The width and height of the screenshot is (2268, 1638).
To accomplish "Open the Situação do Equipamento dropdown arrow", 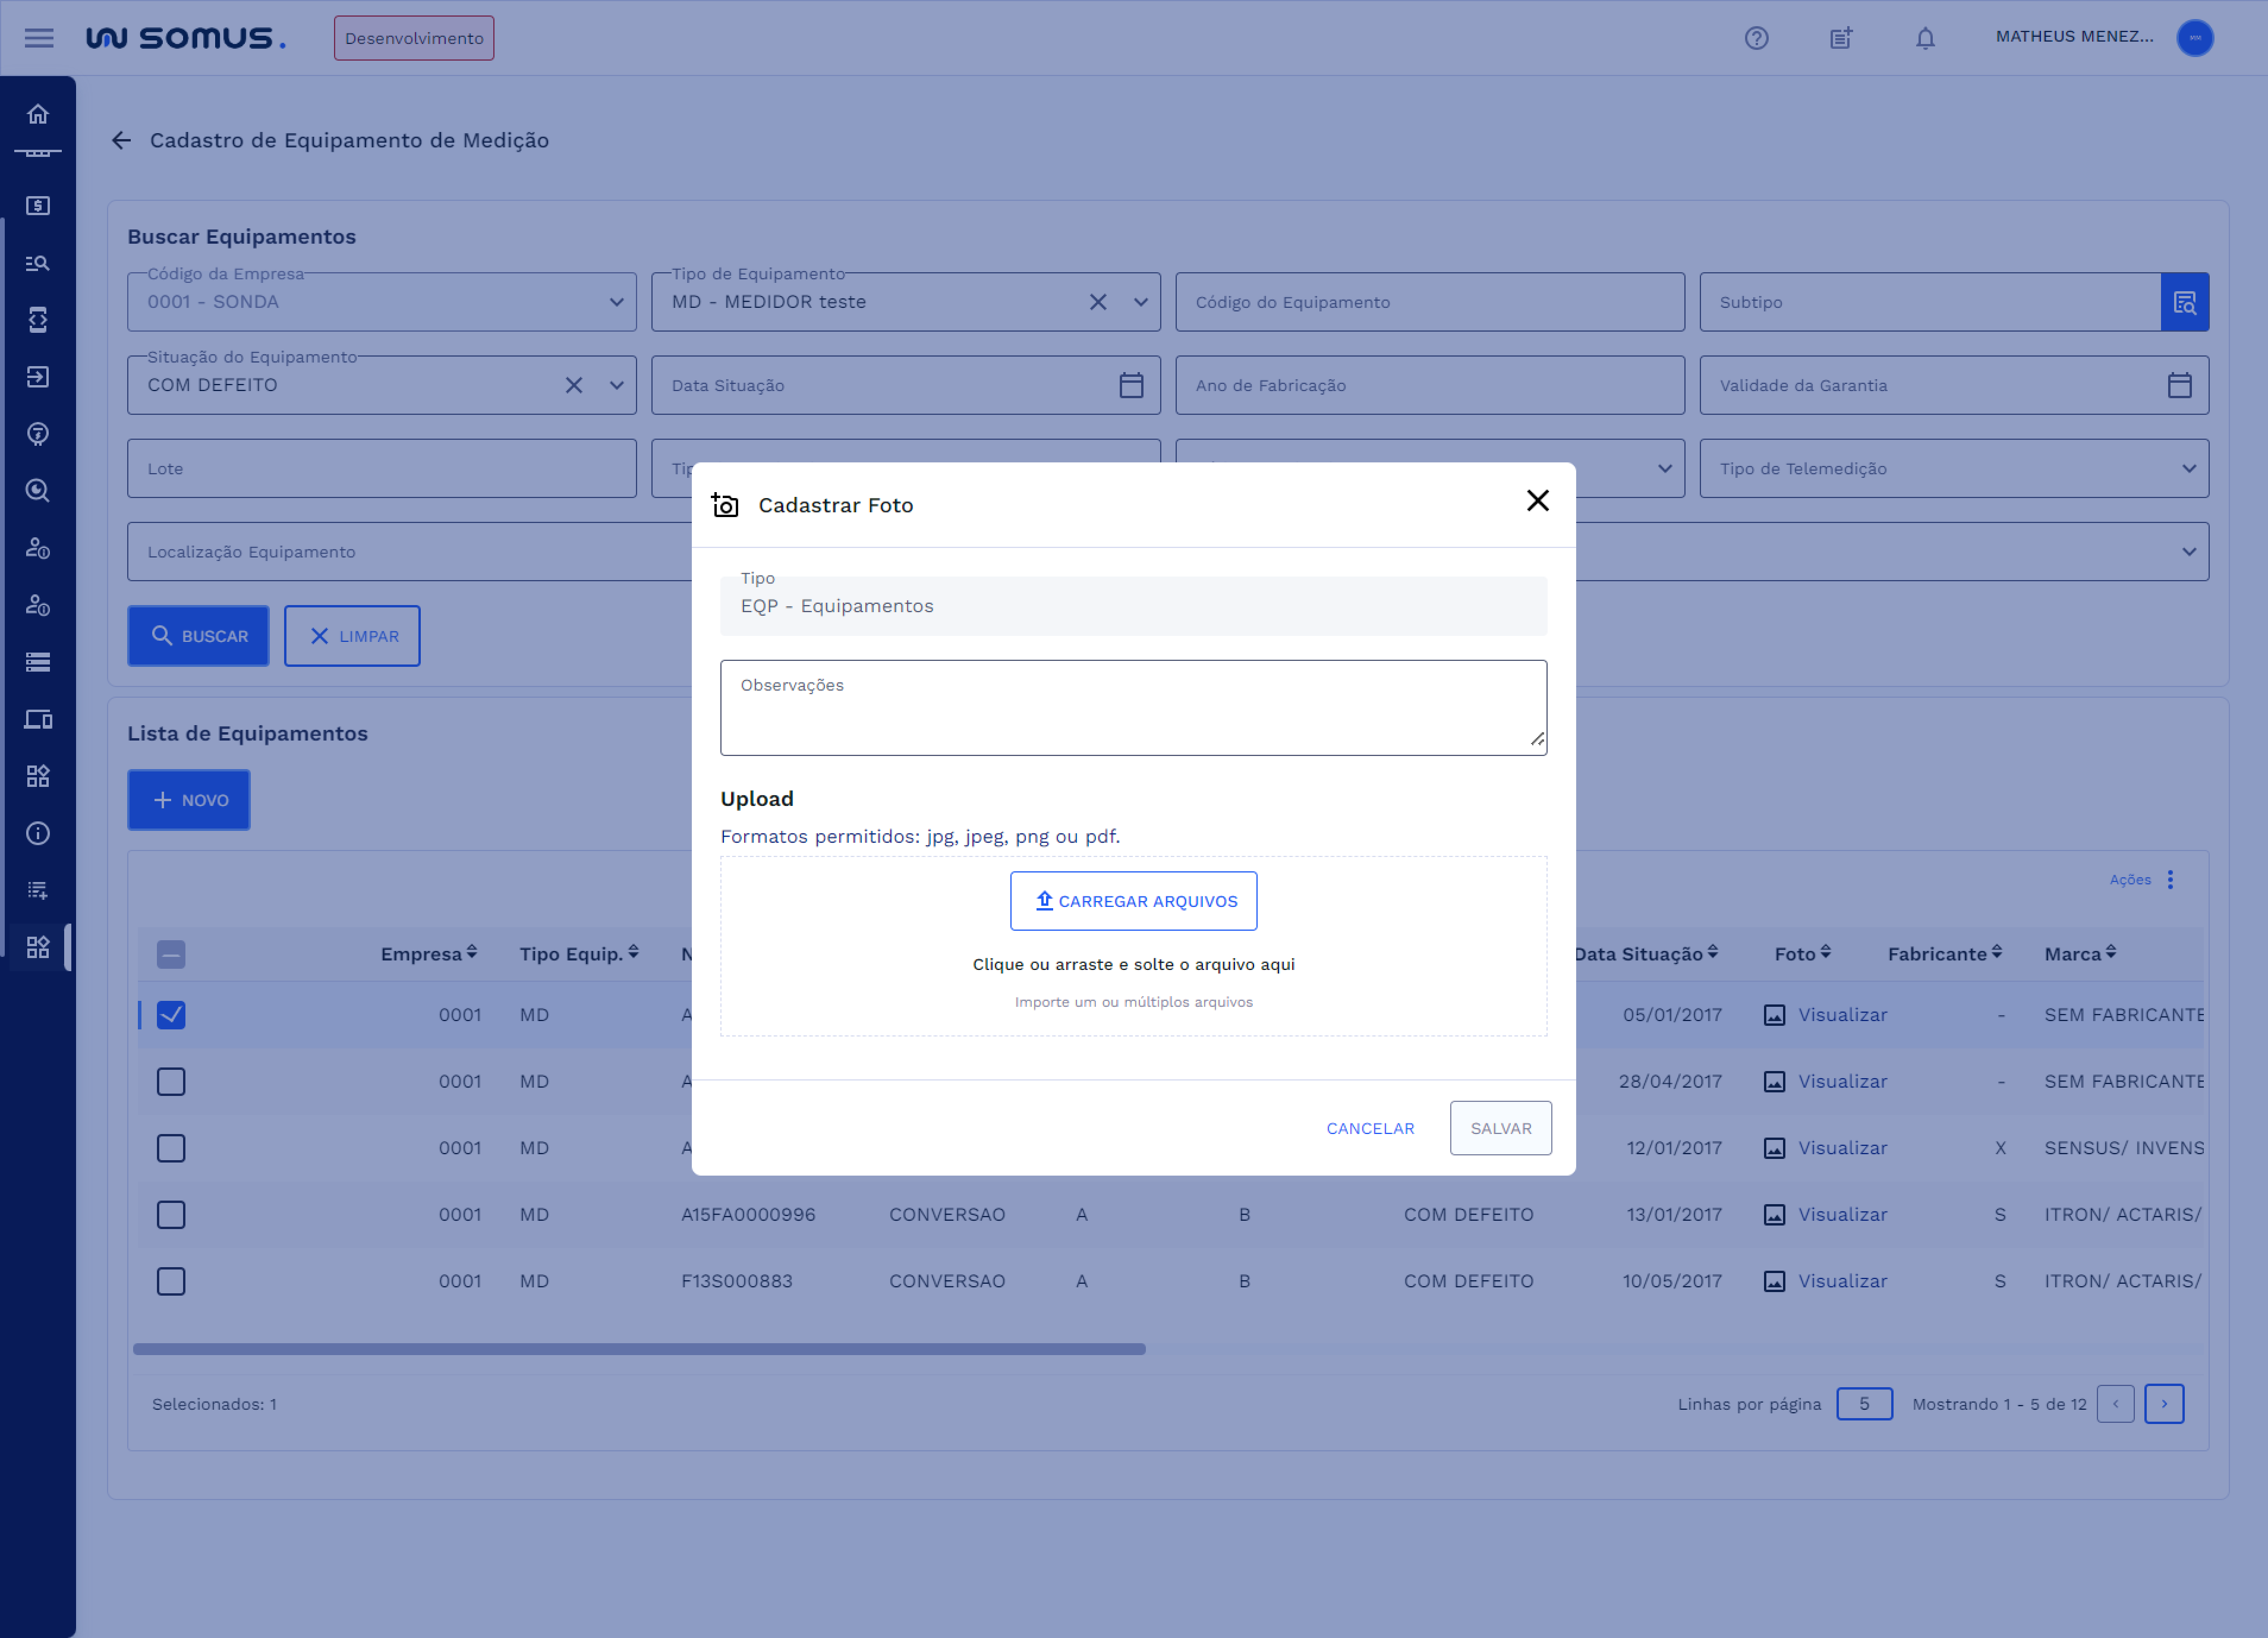I will coord(616,385).
